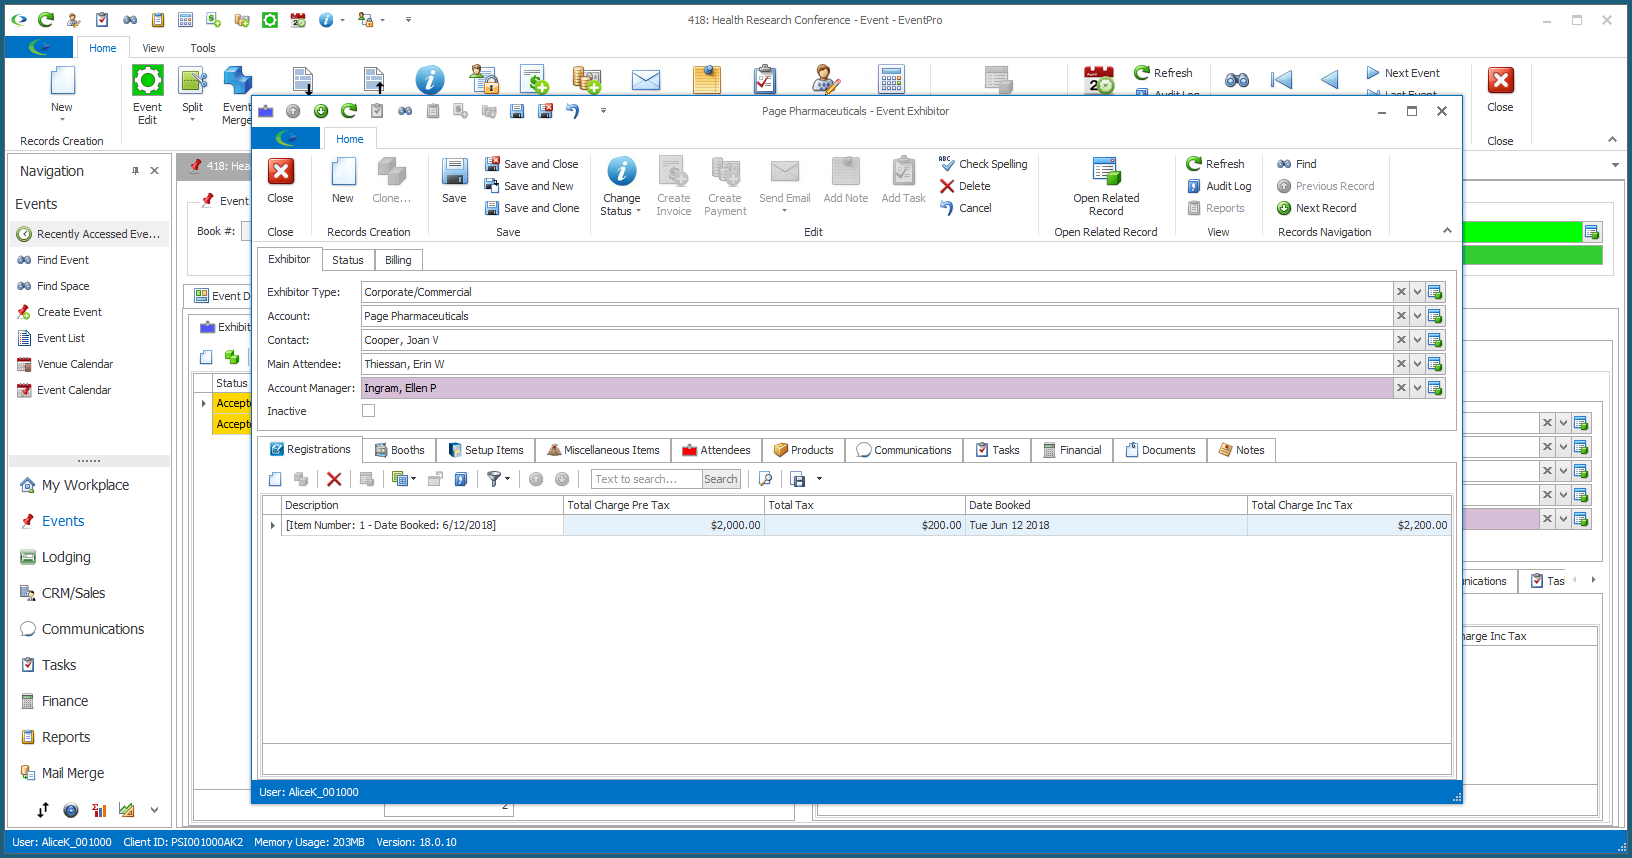Click Cancel in the Exhibitor Edit group
The image size is (1632, 858).
click(x=966, y=208)
